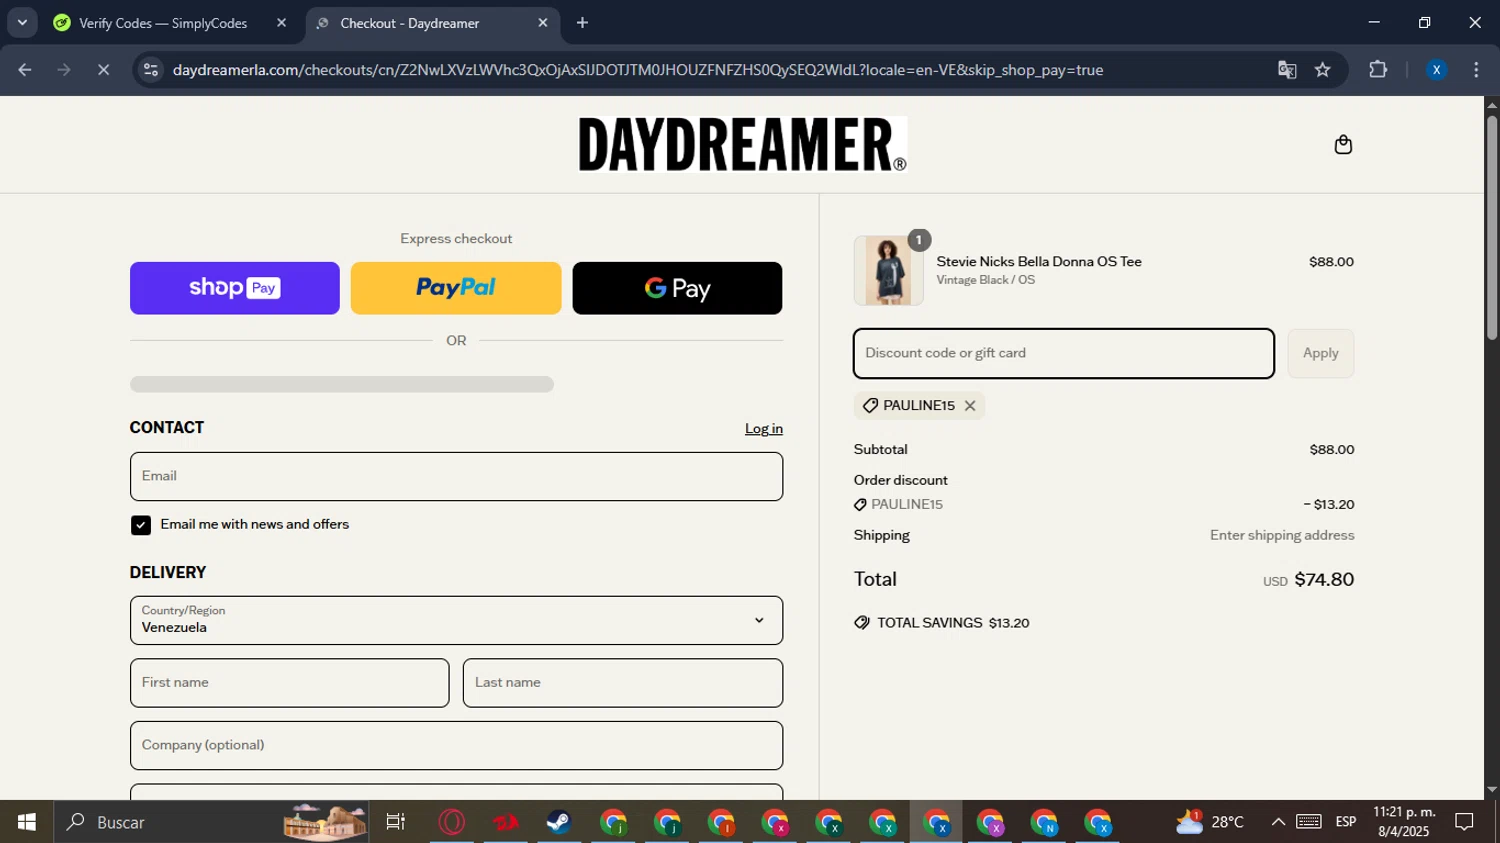Screen dimensions: 1500x843
Task: Focus the Email input field
Action: (456, 476)
